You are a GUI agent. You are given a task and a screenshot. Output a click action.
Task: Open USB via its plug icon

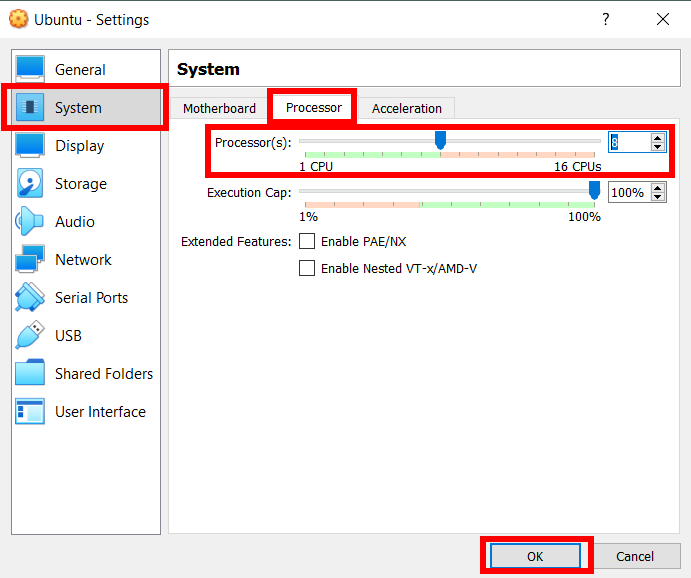click(x=30, y=335)
